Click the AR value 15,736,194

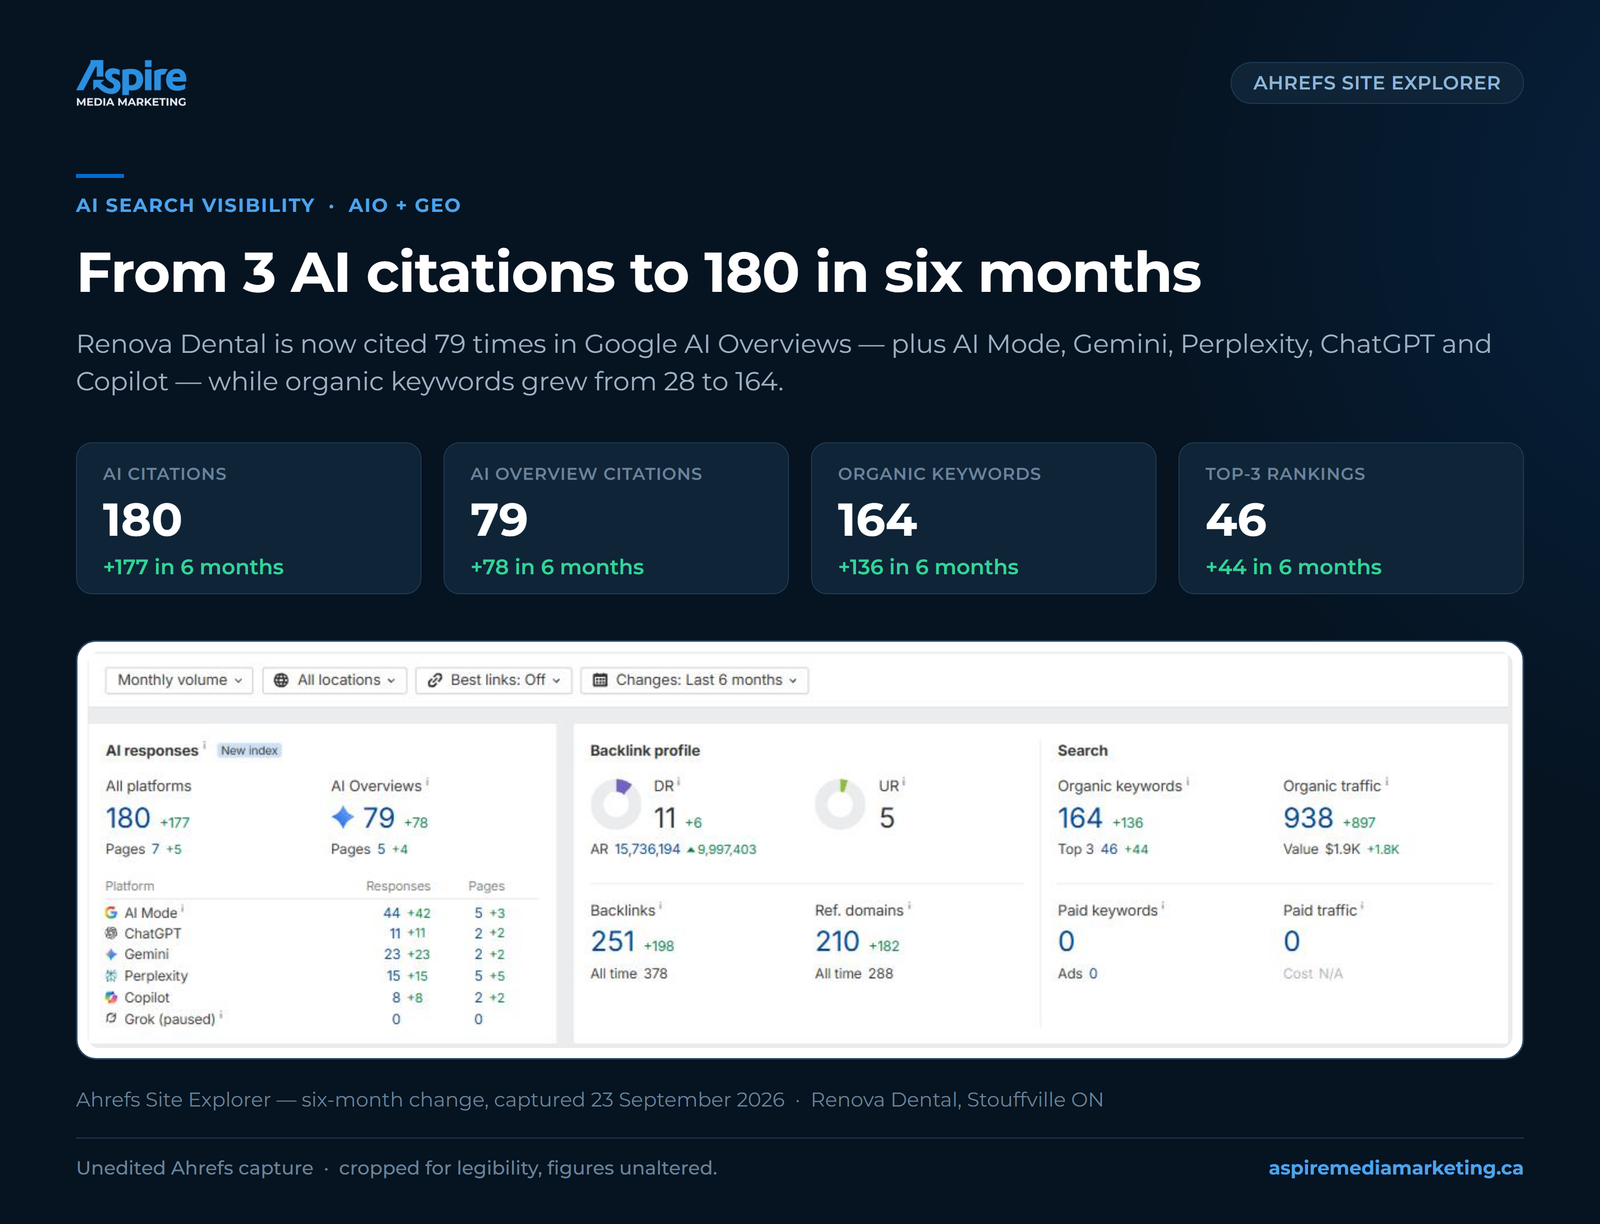coord(647,849)
